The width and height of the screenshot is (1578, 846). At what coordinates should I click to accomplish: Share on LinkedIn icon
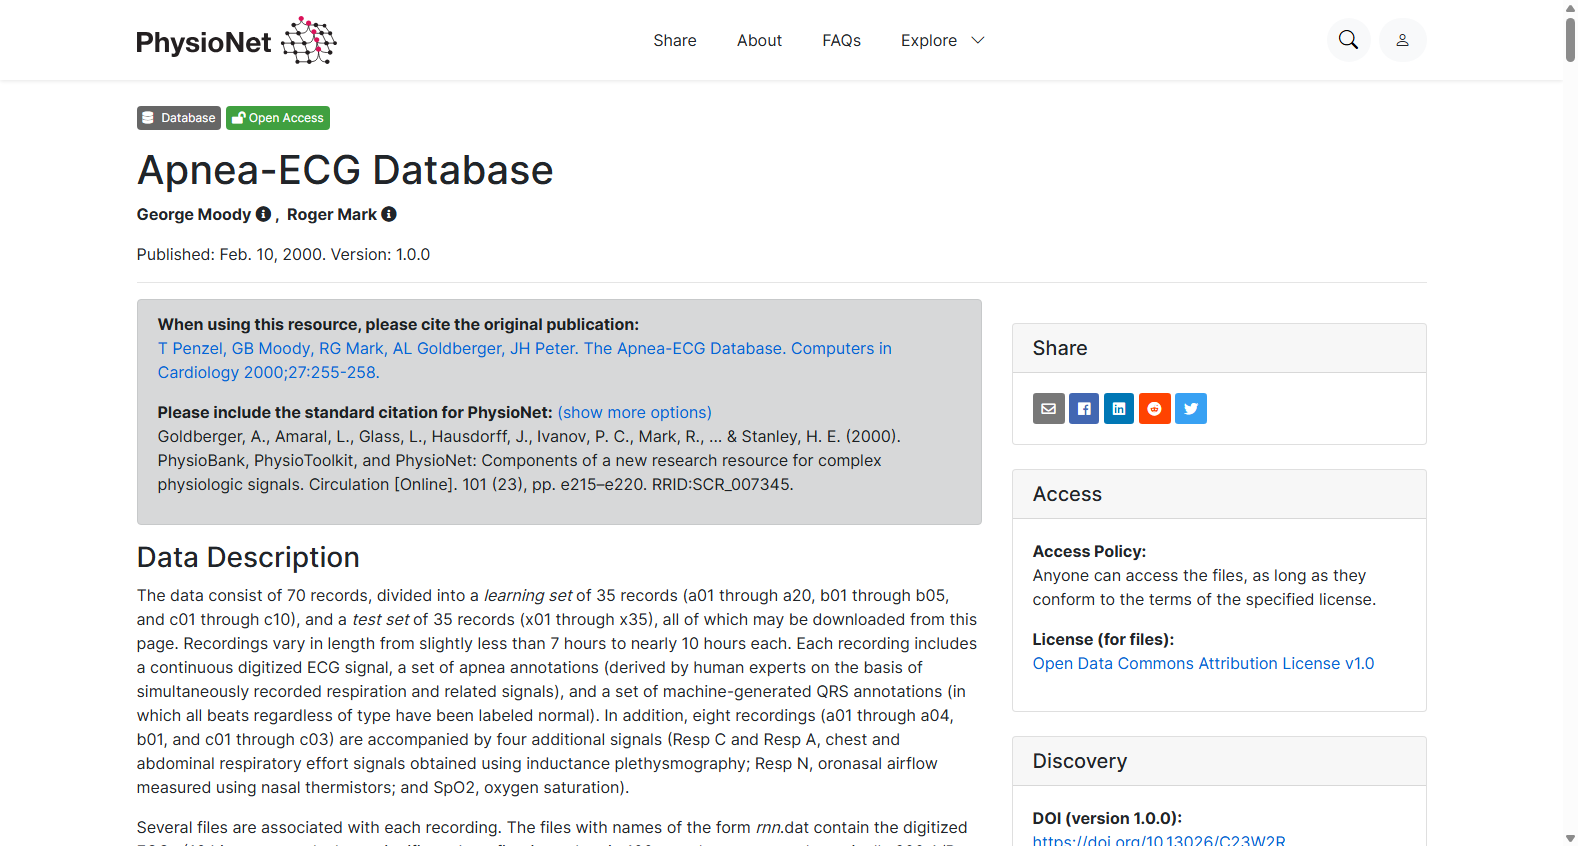pyautogui.click(x=1119, y=408)
